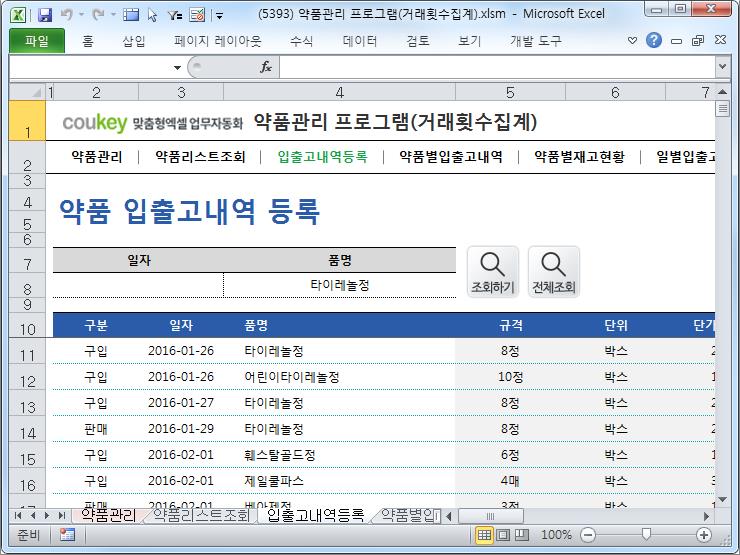Follow the 약품별재고현황 navigation link
The image size is (740, 555).
[x=580, y=157]
